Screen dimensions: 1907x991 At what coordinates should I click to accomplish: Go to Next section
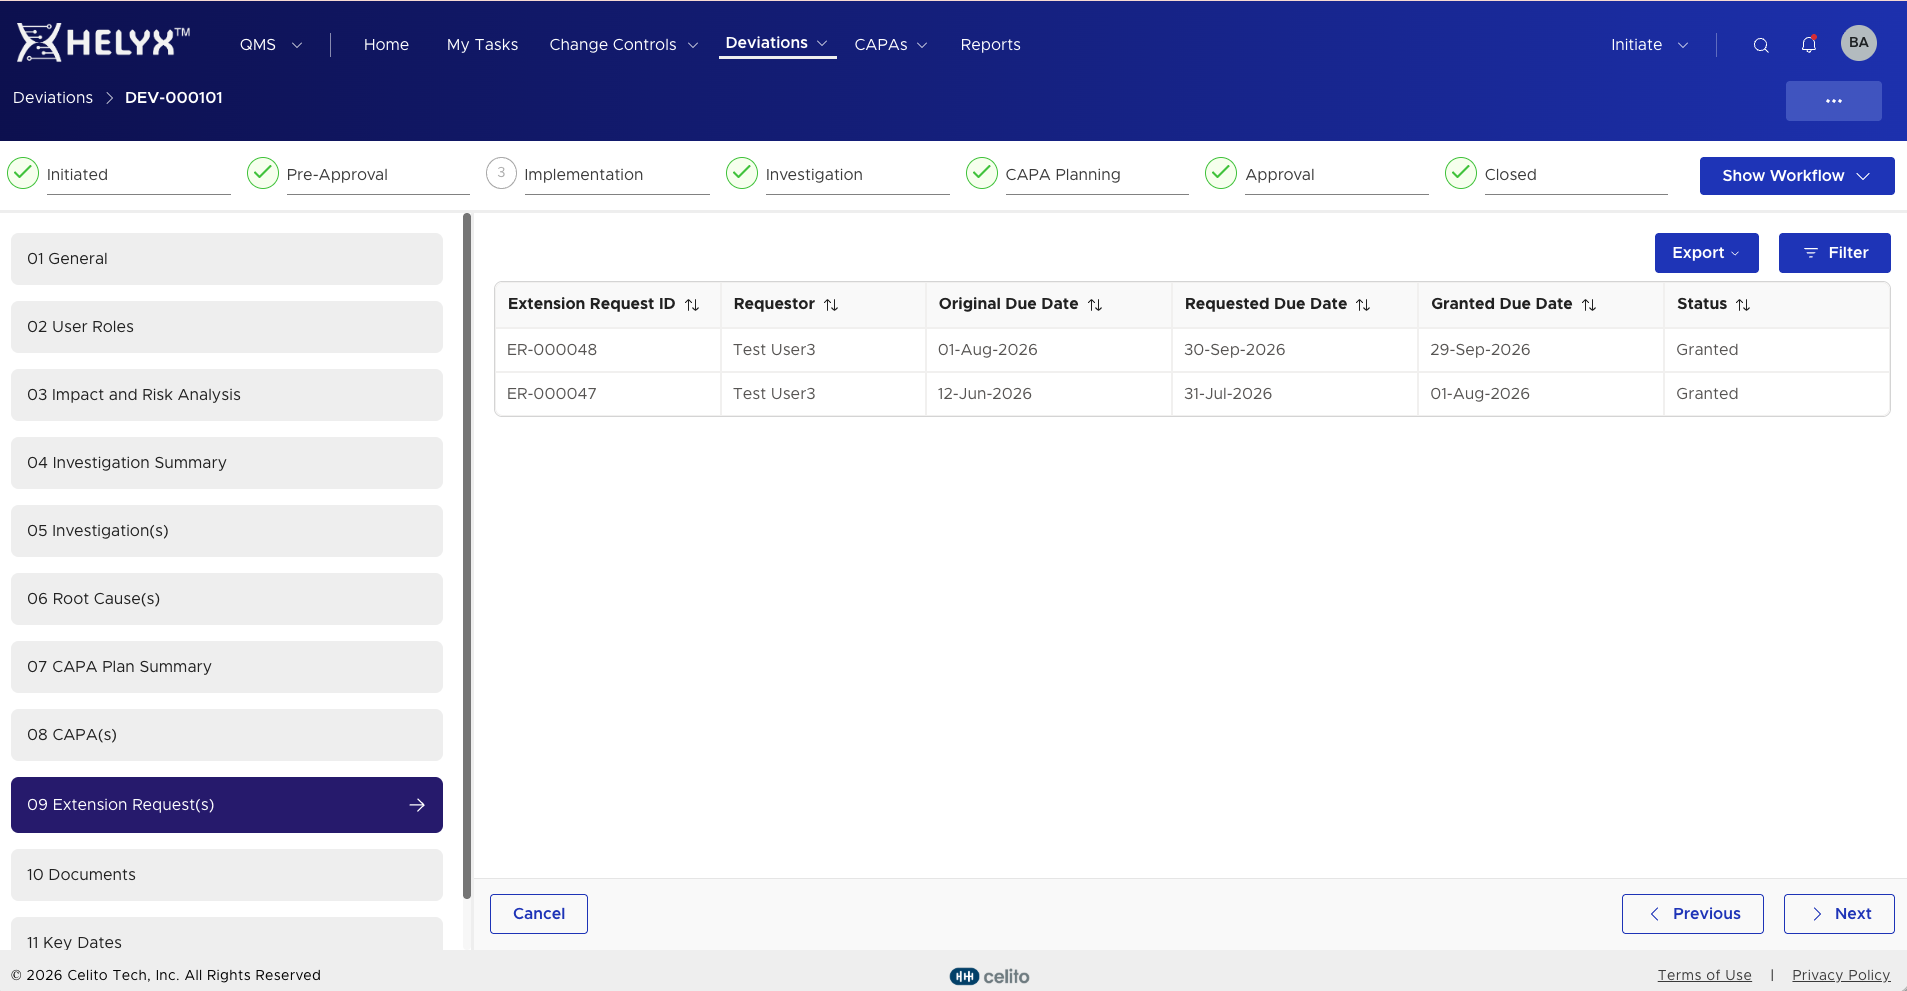tap(1839, 914)
